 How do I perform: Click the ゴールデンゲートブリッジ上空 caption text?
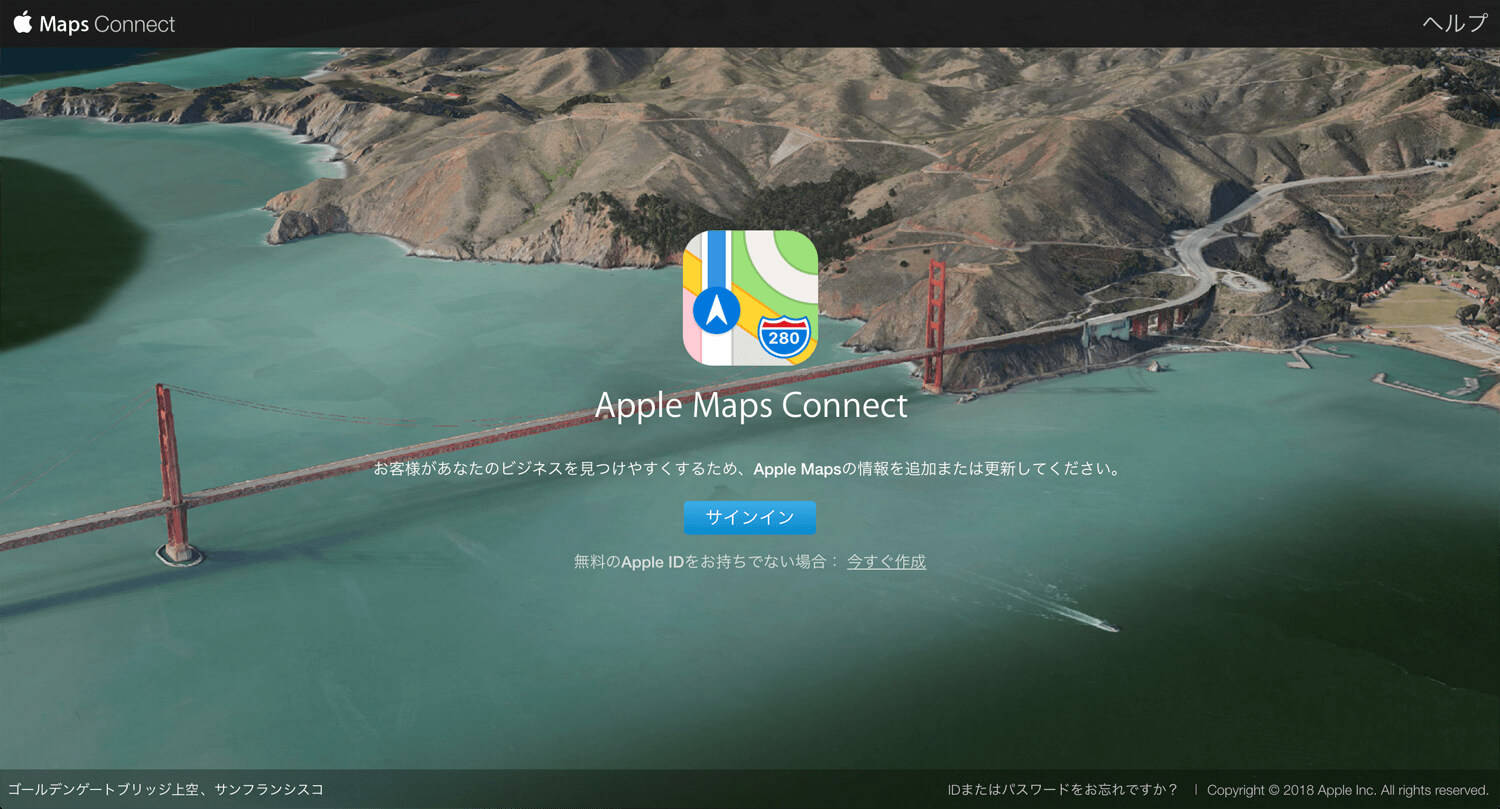[165, 790]
